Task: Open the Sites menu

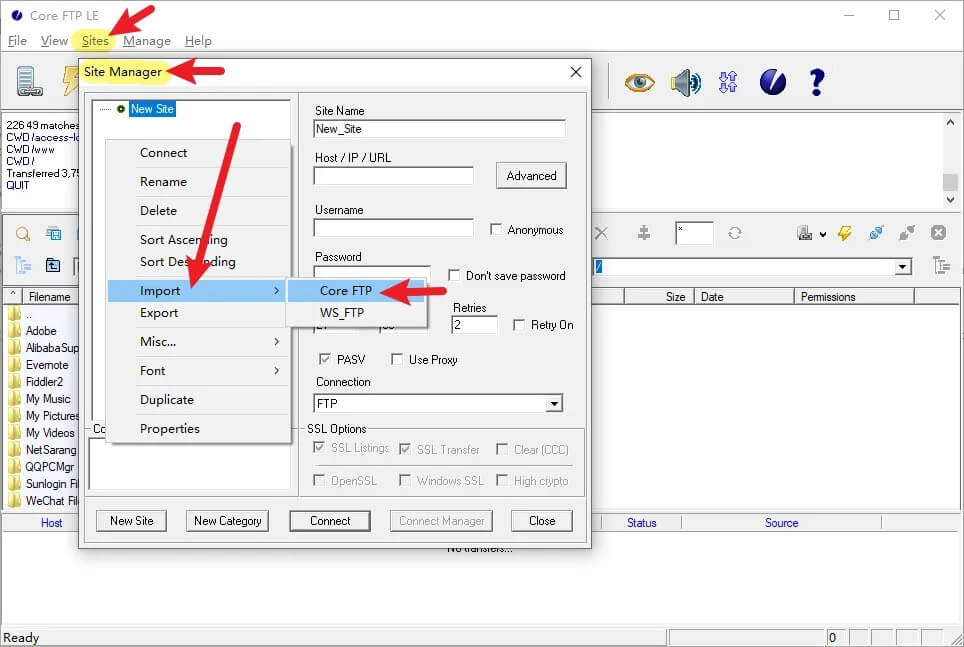Action: [95, 41]
